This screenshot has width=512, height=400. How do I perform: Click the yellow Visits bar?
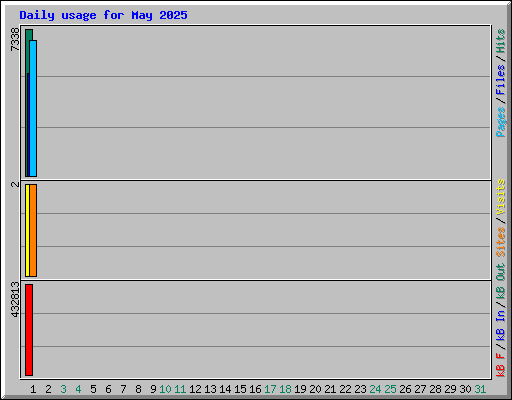[x=27, y=230]
